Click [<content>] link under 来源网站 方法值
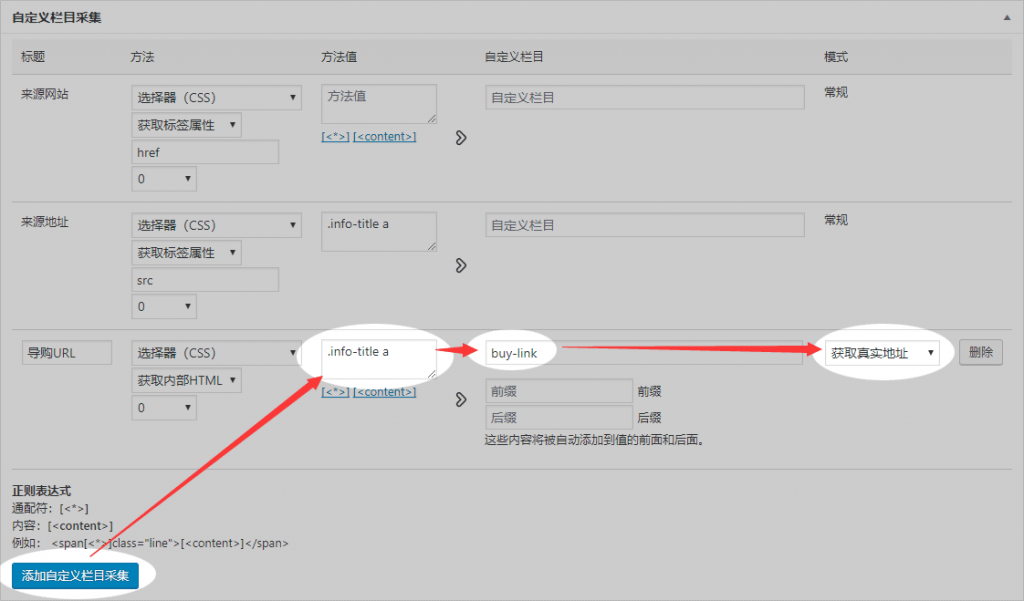This screenshot has height=601, width=1024. (384, 136)
